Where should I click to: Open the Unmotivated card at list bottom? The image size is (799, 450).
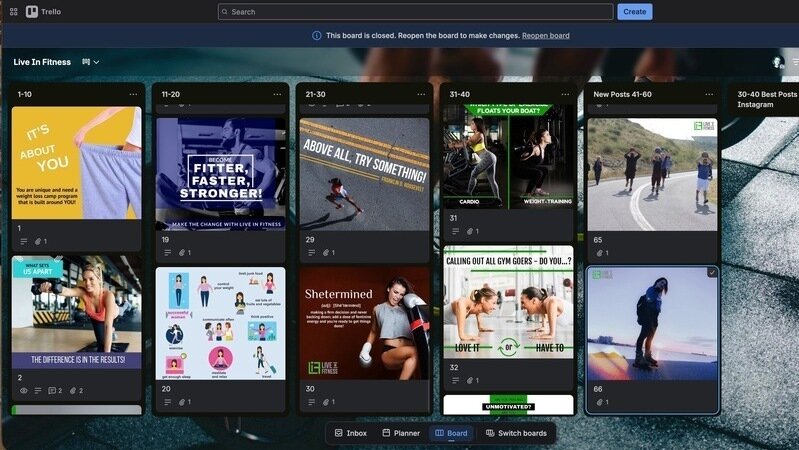click(509, 405)
